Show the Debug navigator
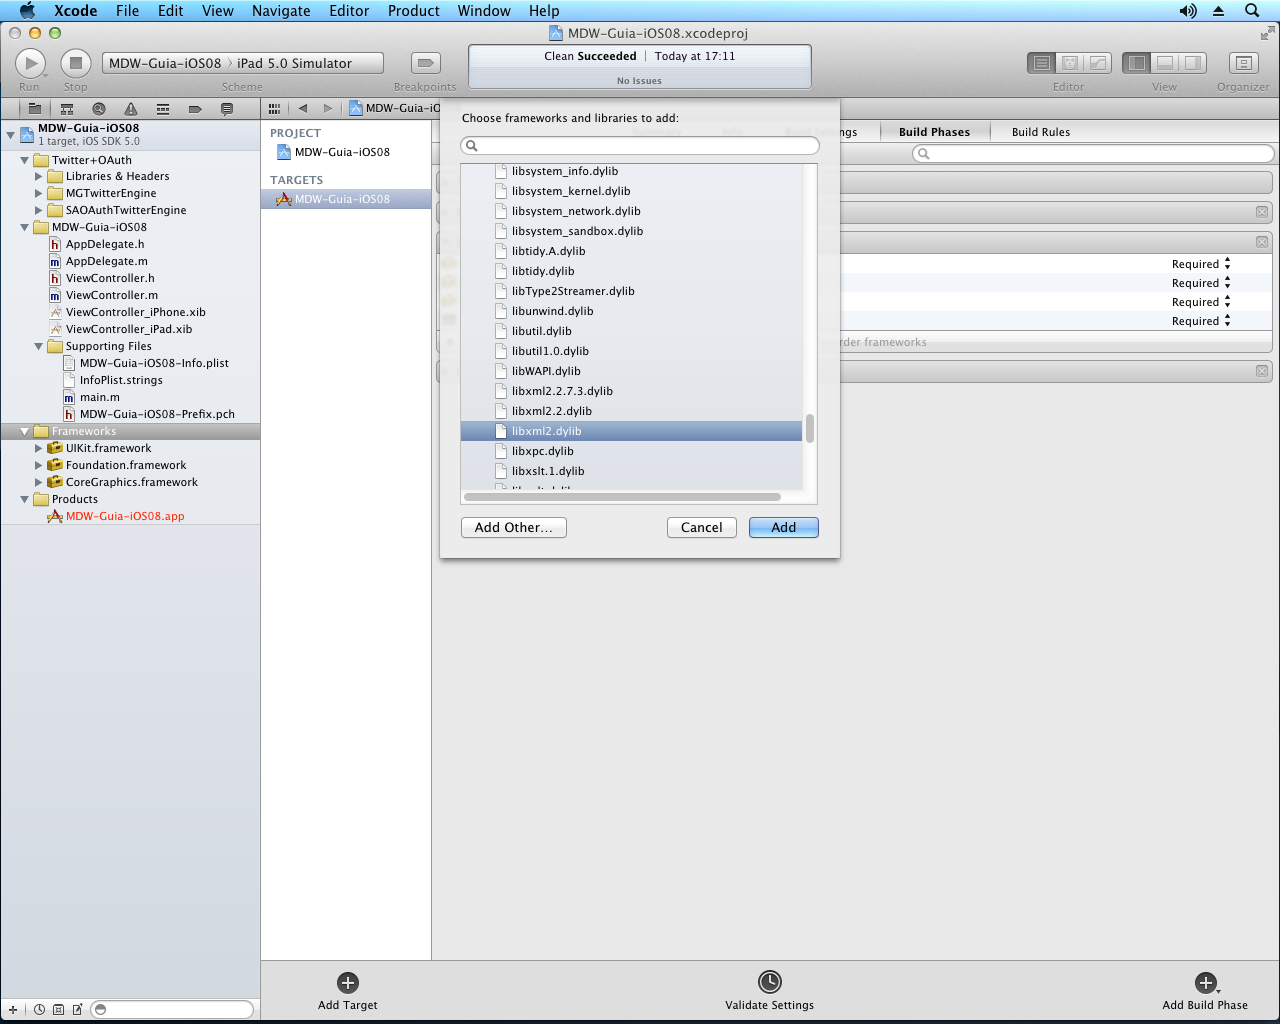Image resolution: width=1280 pixels, height=1024 pixels. click(163, 109)
